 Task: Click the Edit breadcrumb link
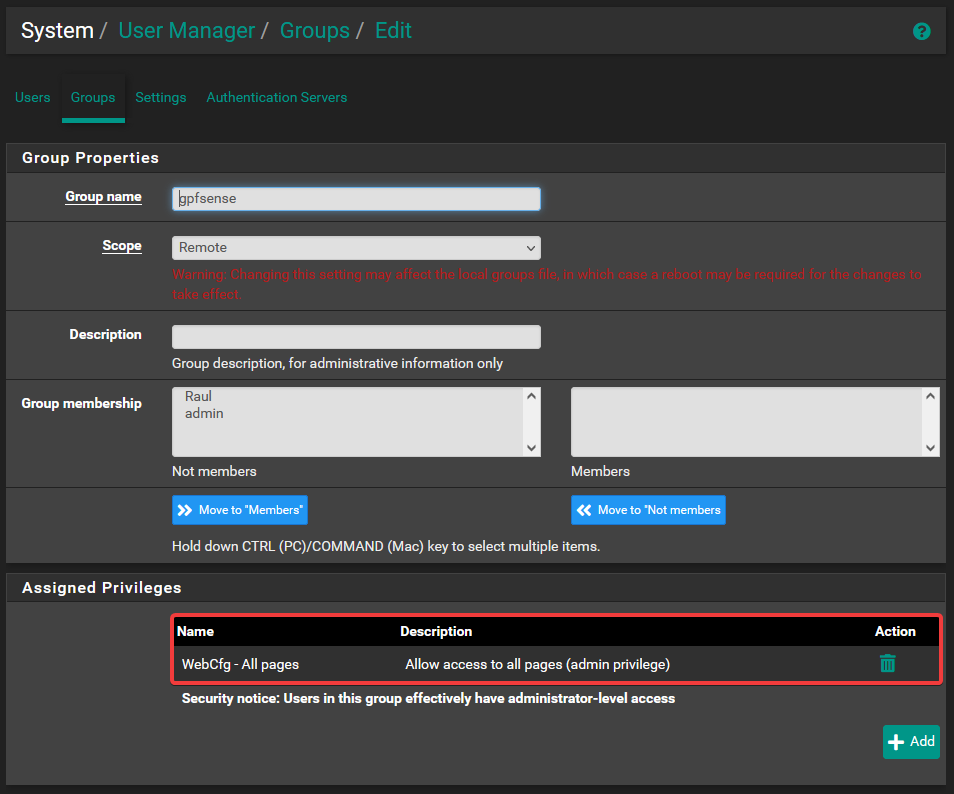[393, 30]
